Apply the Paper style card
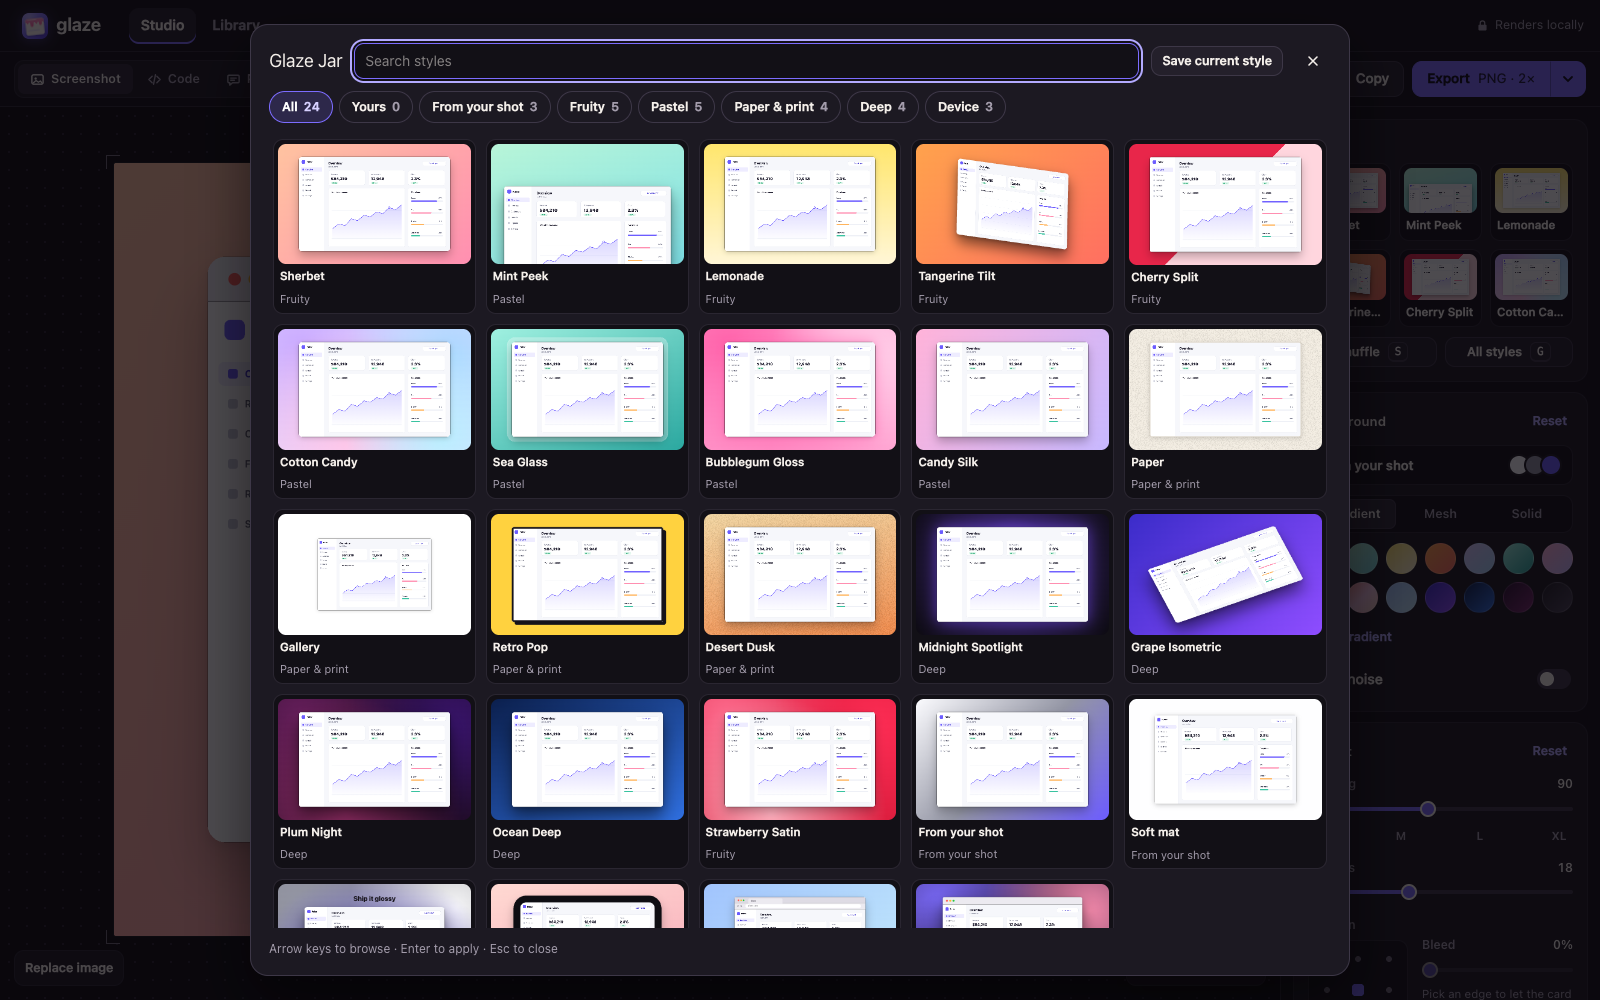The height and width of the screenshot is (1000, 1600). point(1225,412)
